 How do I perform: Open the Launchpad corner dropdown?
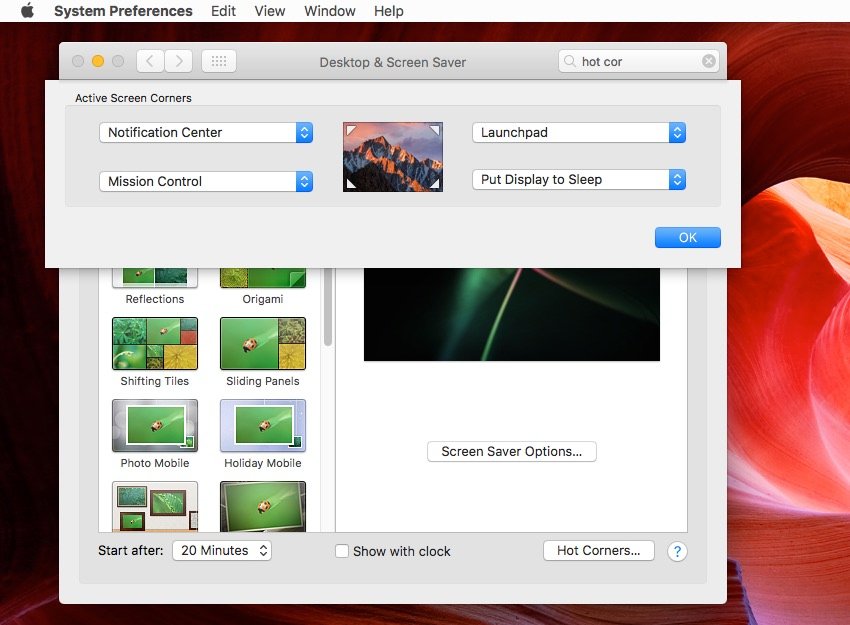pos(579,133)
